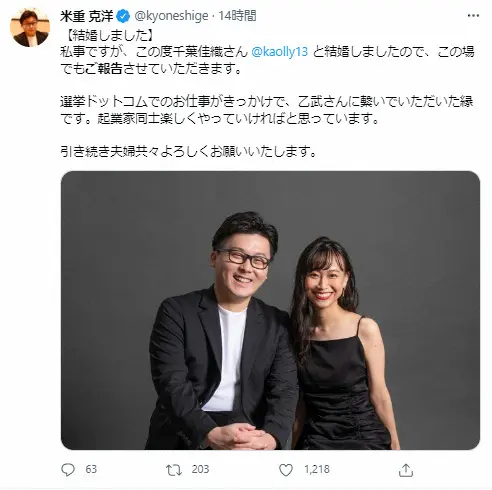Open the attached couple photo
Viewport: 492px width, 490px height.
[270, 310]
